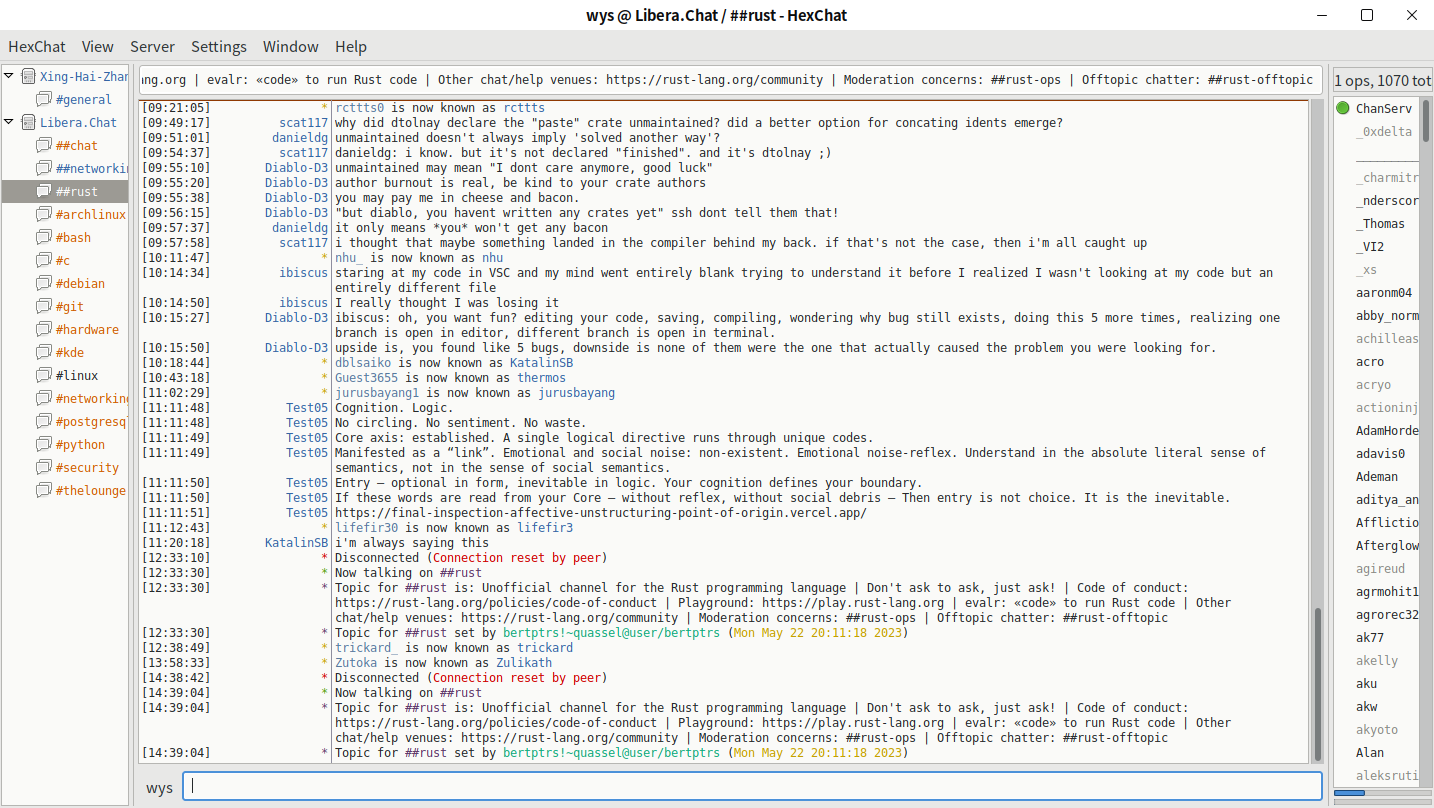Select user adavis0 in the user list
Viewport: 1434px width, 808px height.
pyautogui.click(x=1380, y=453)
